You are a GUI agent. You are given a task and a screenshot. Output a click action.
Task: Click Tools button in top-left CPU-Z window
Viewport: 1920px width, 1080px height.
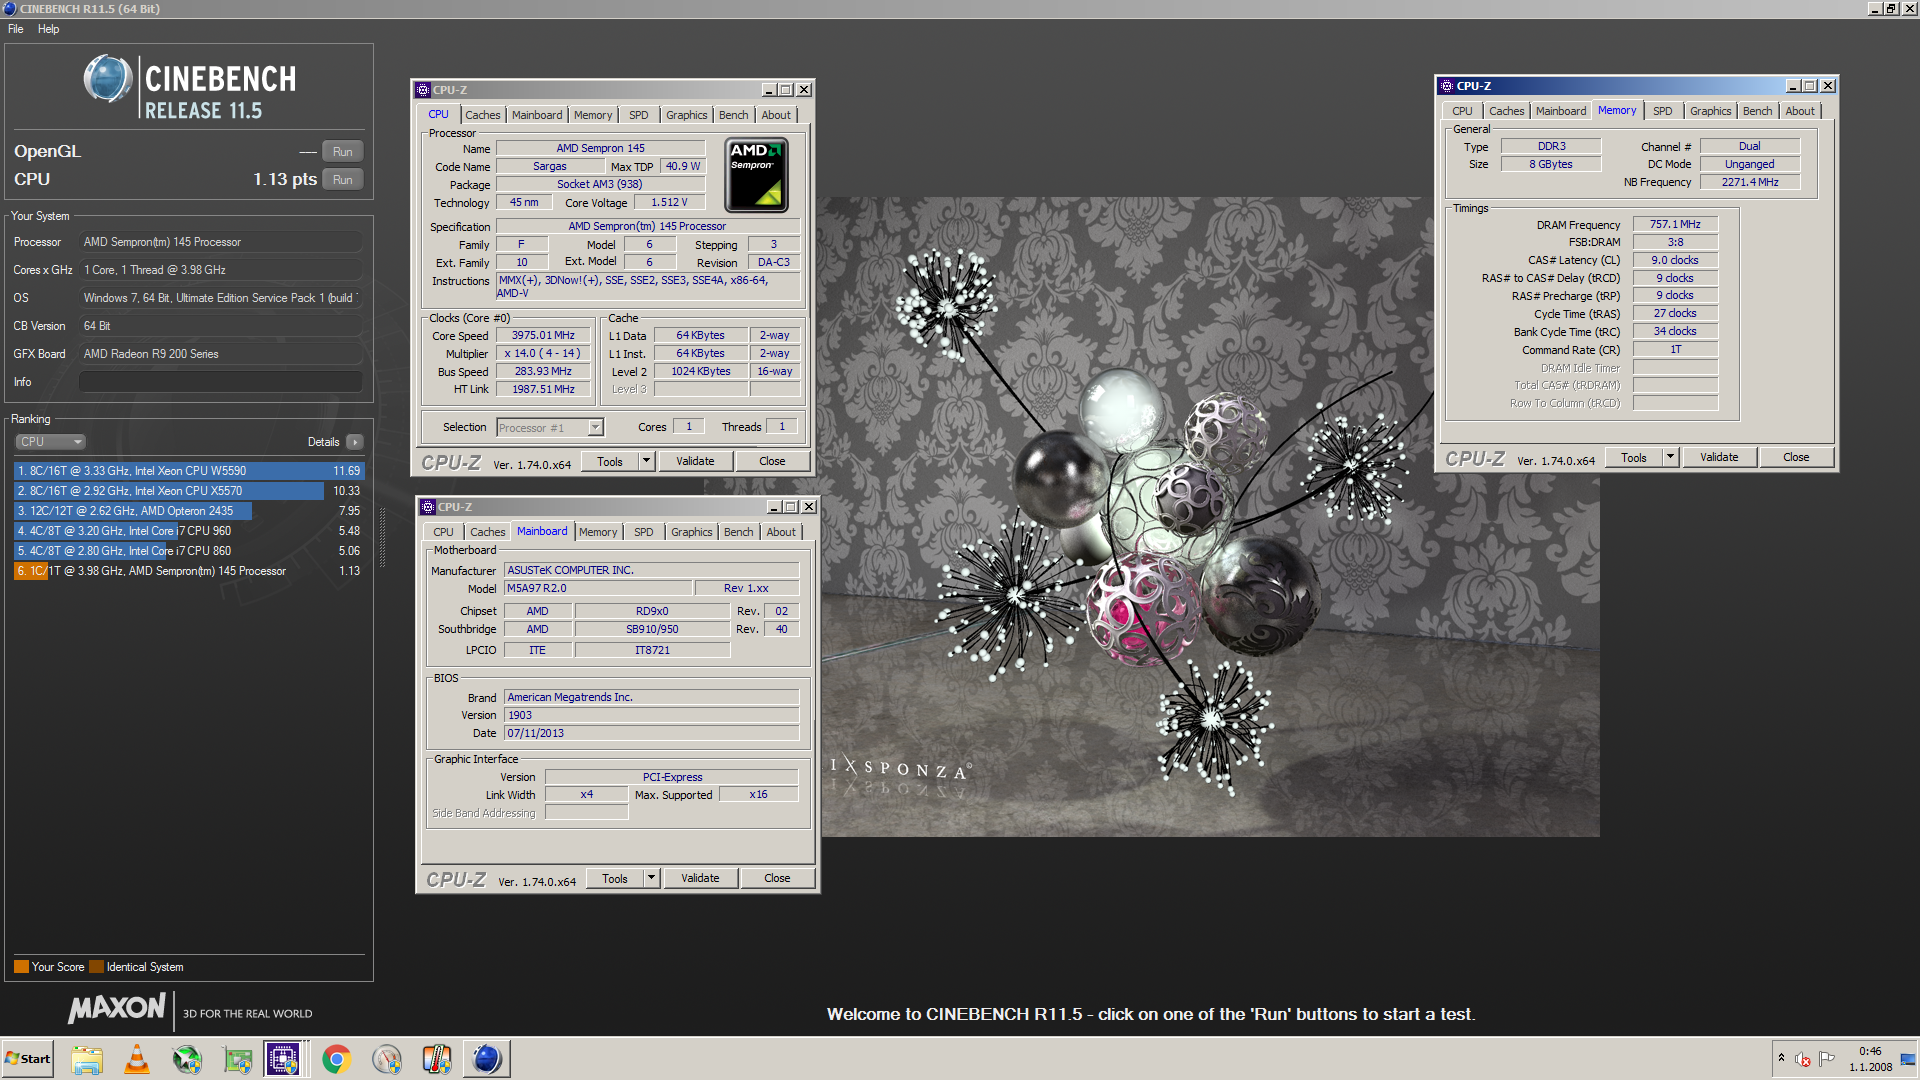coord(610,462)
